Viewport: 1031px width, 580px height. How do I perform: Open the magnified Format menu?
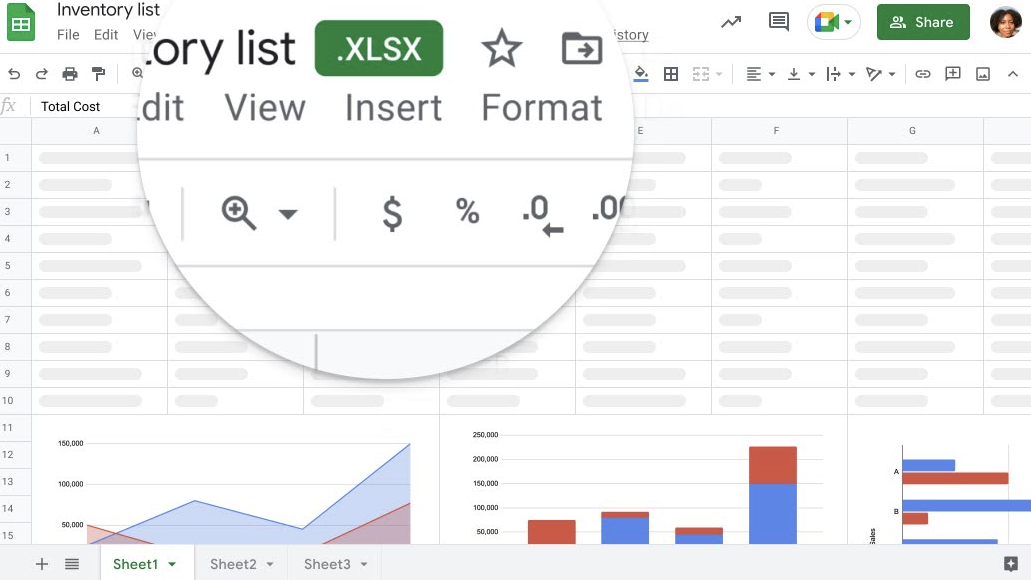(x=542, y=108)
